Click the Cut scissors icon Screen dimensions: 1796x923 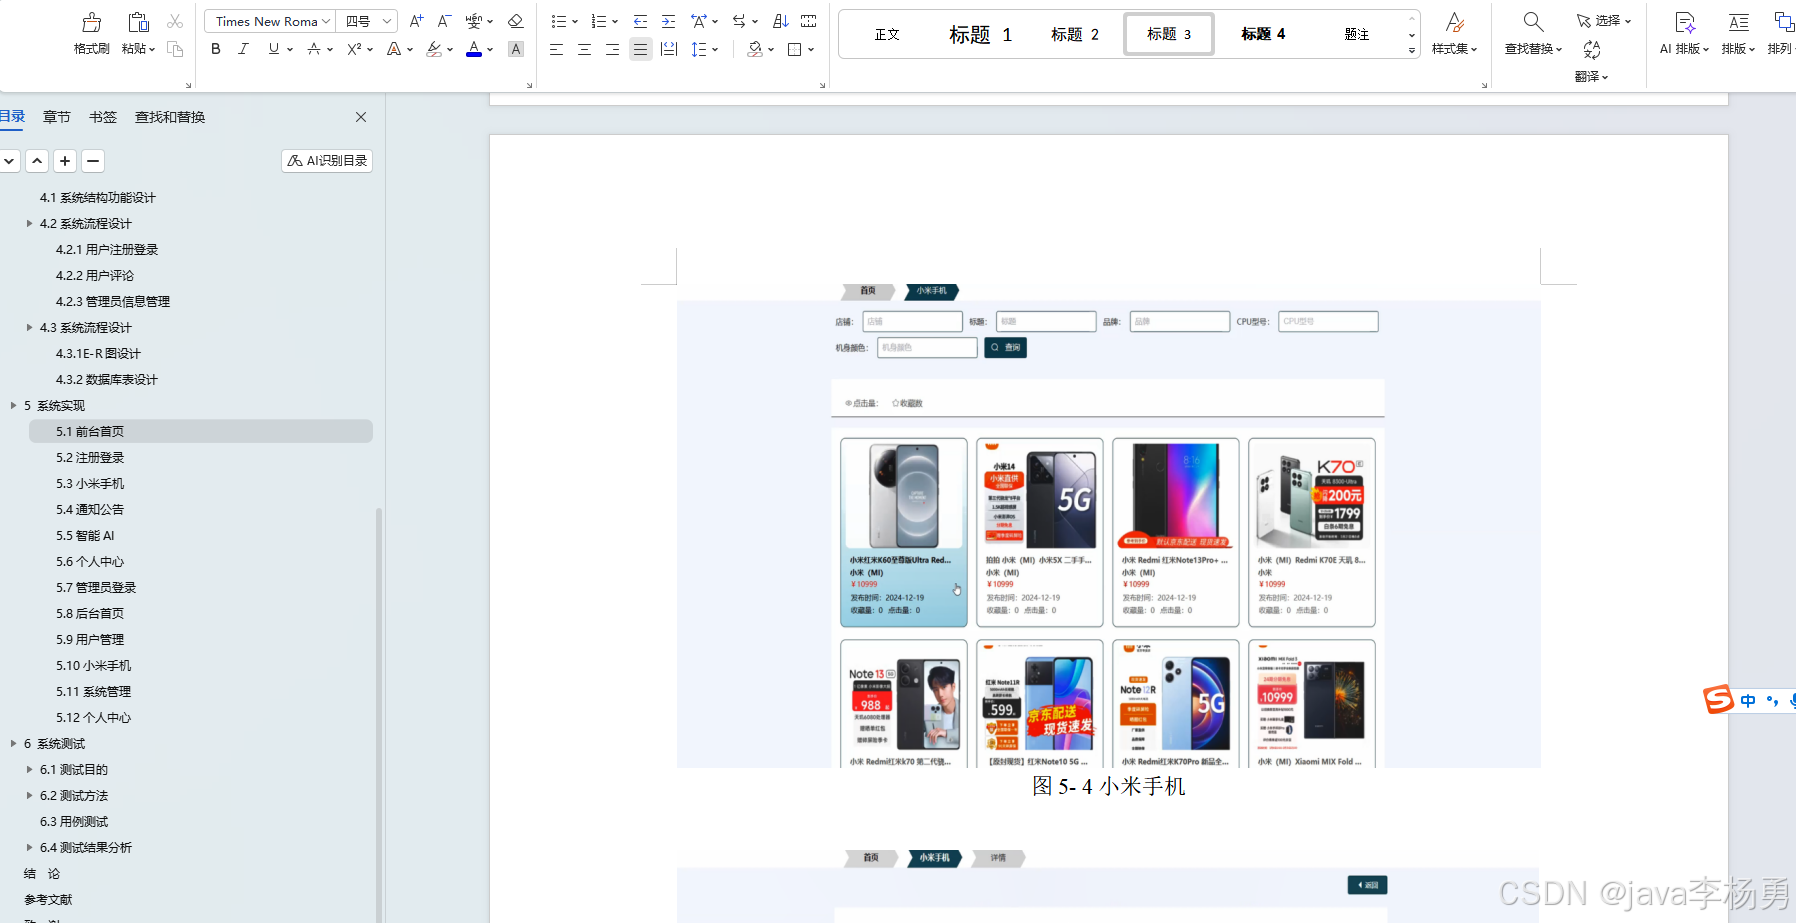pyautogui.click(x=175, y=21)
